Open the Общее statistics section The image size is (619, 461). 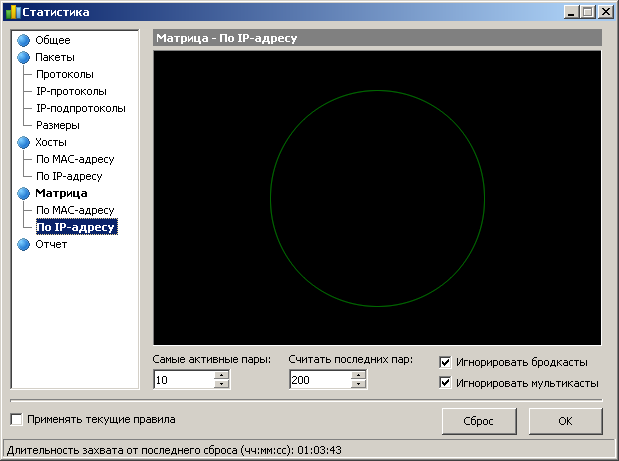[53, 40]
